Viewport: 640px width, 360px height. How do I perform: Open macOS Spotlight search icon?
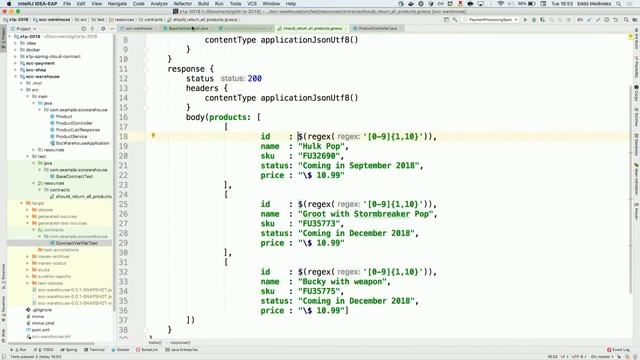(619, 4)
